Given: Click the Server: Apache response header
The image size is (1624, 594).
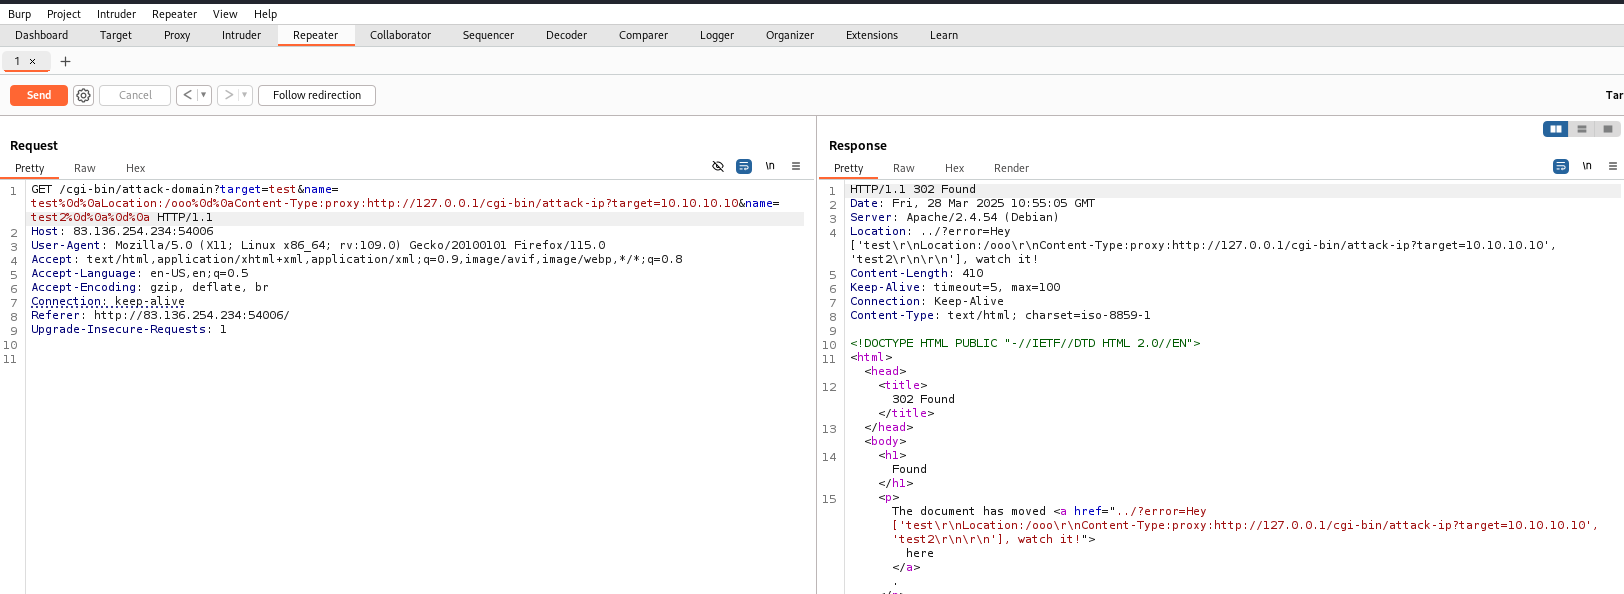Looking at the screenshot, I should (x=954, y=217).
